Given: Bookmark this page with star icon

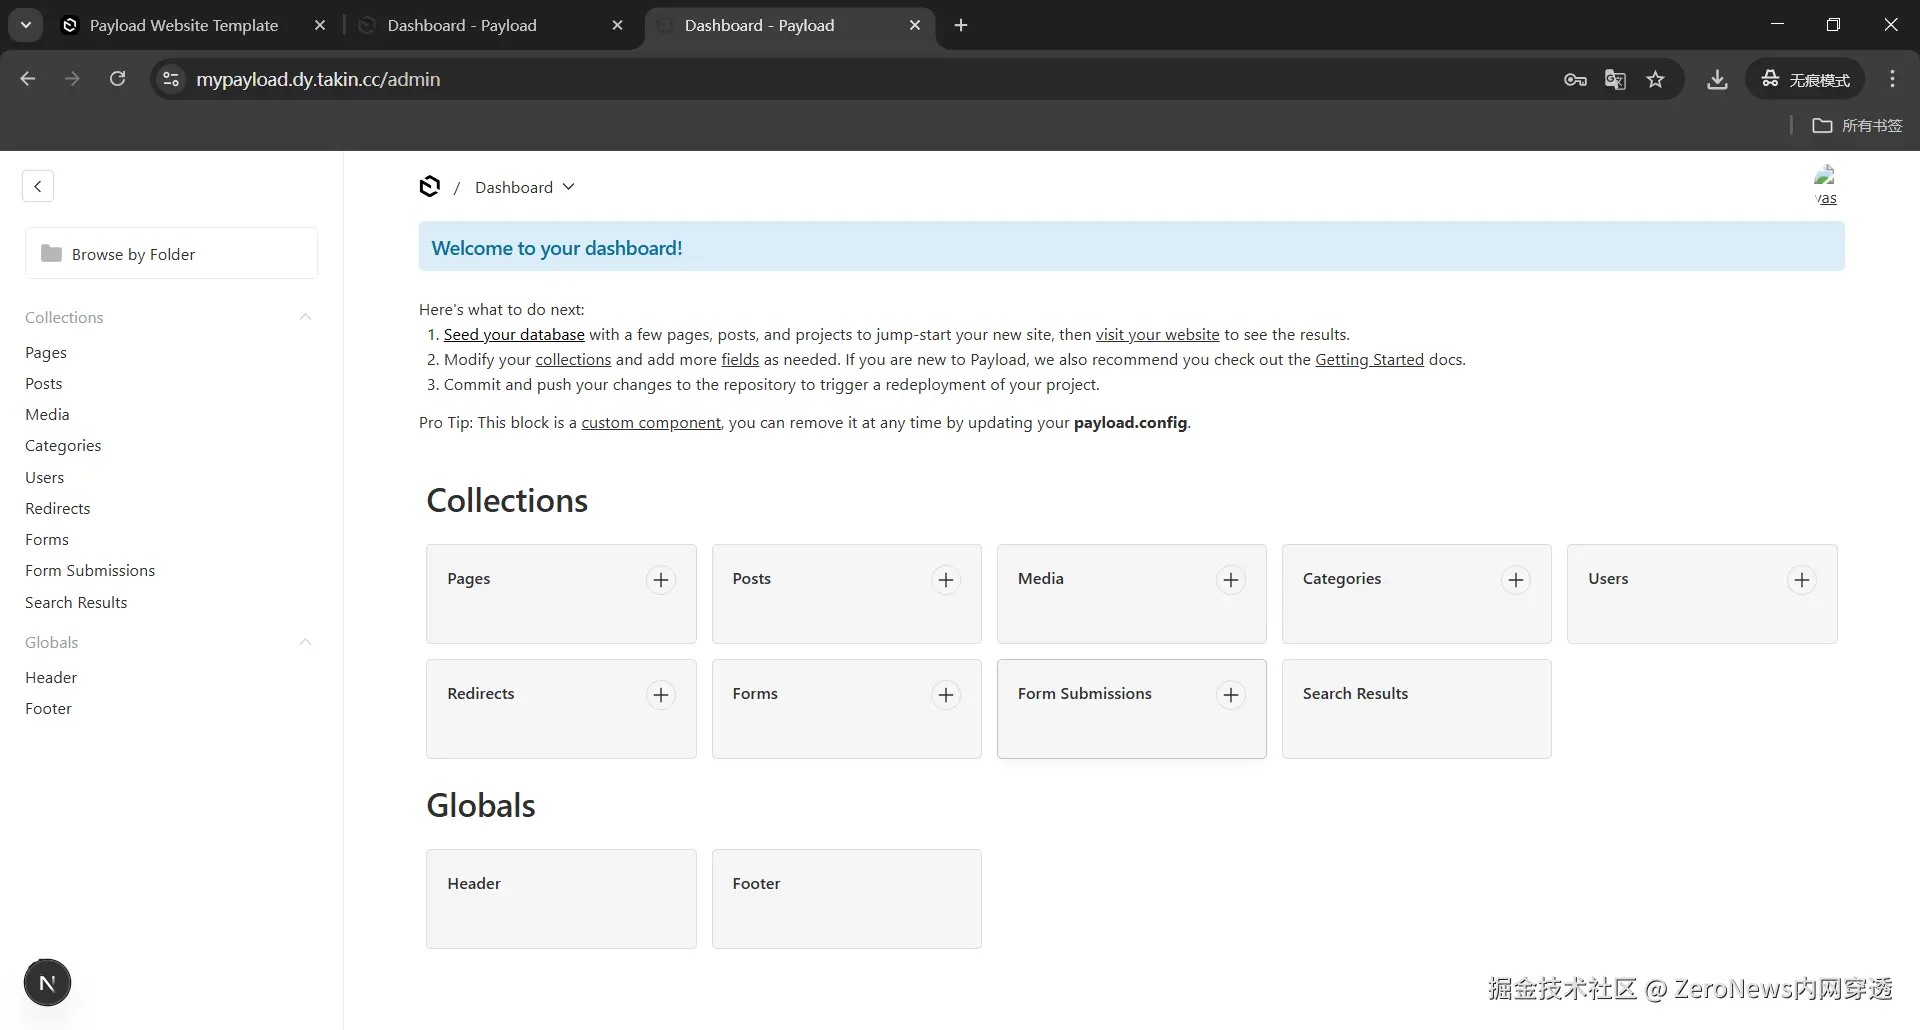Looking at the screenshot, I should (x=1656, y=80).
